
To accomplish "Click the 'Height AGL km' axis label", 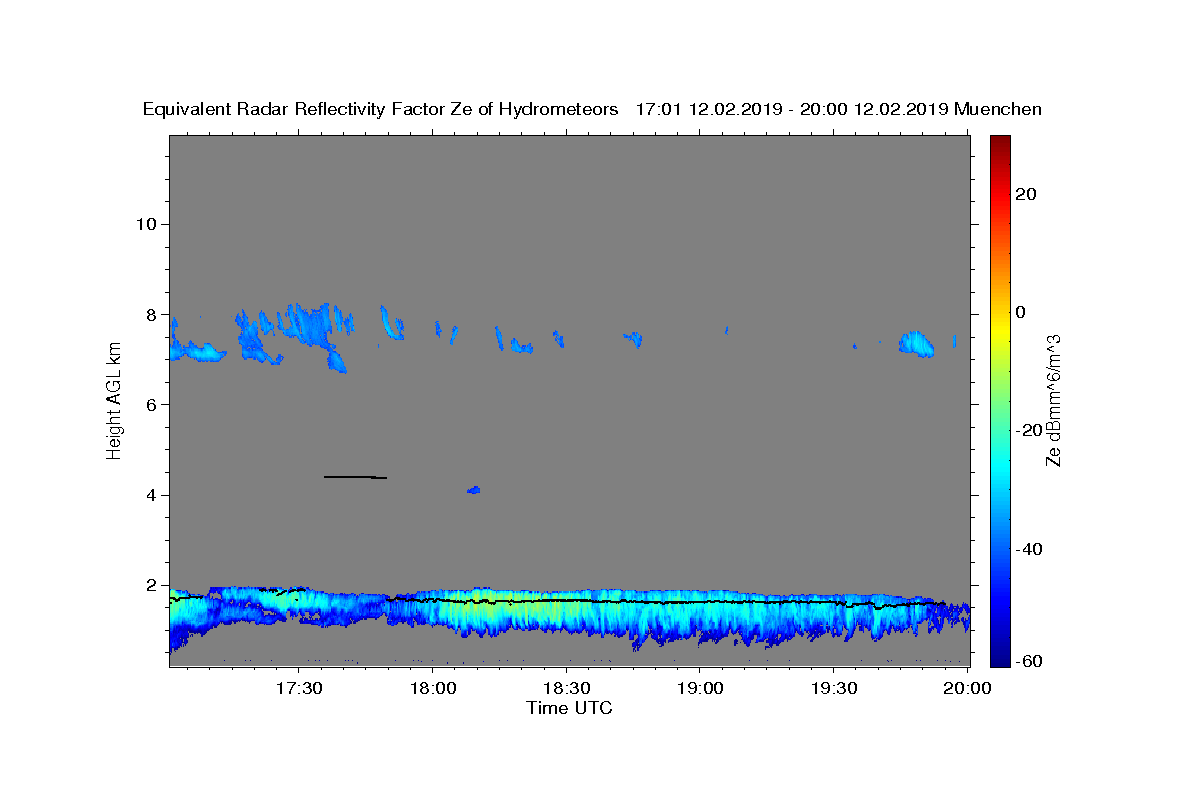I will (115, 400).
